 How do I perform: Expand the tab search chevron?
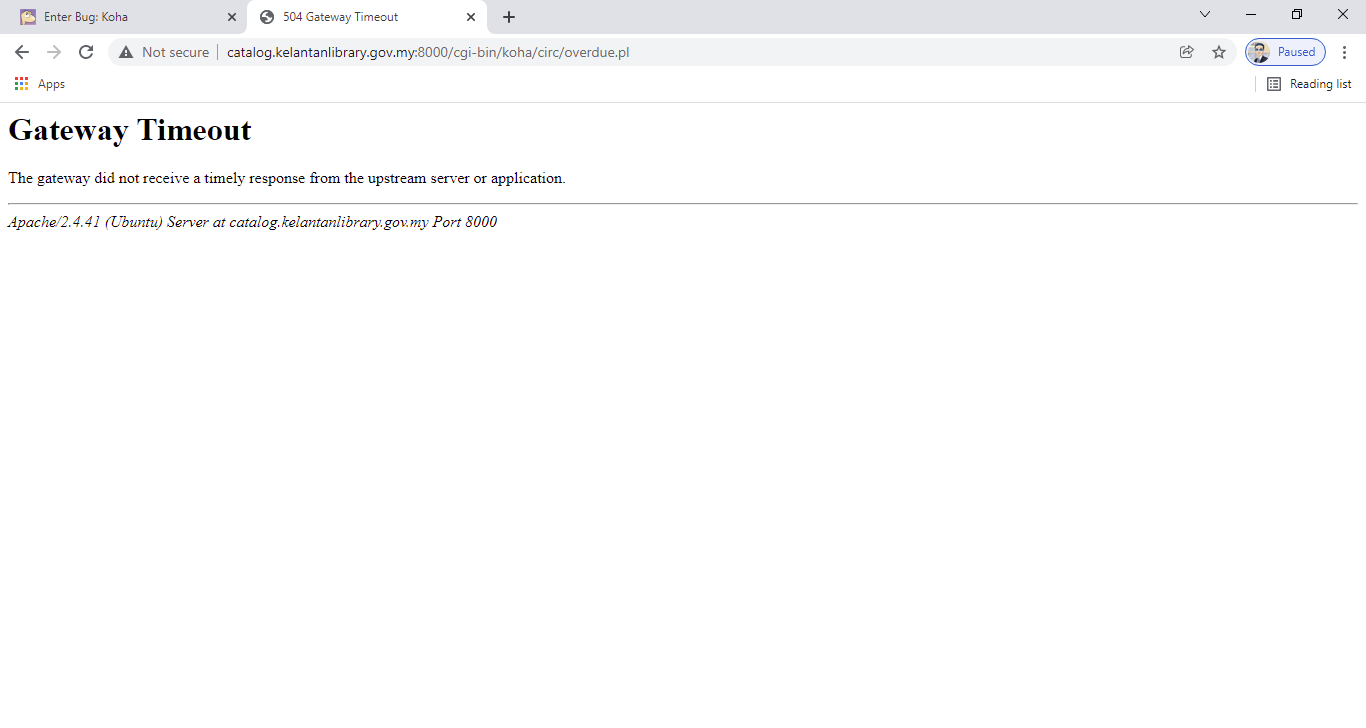point(1205,14)
